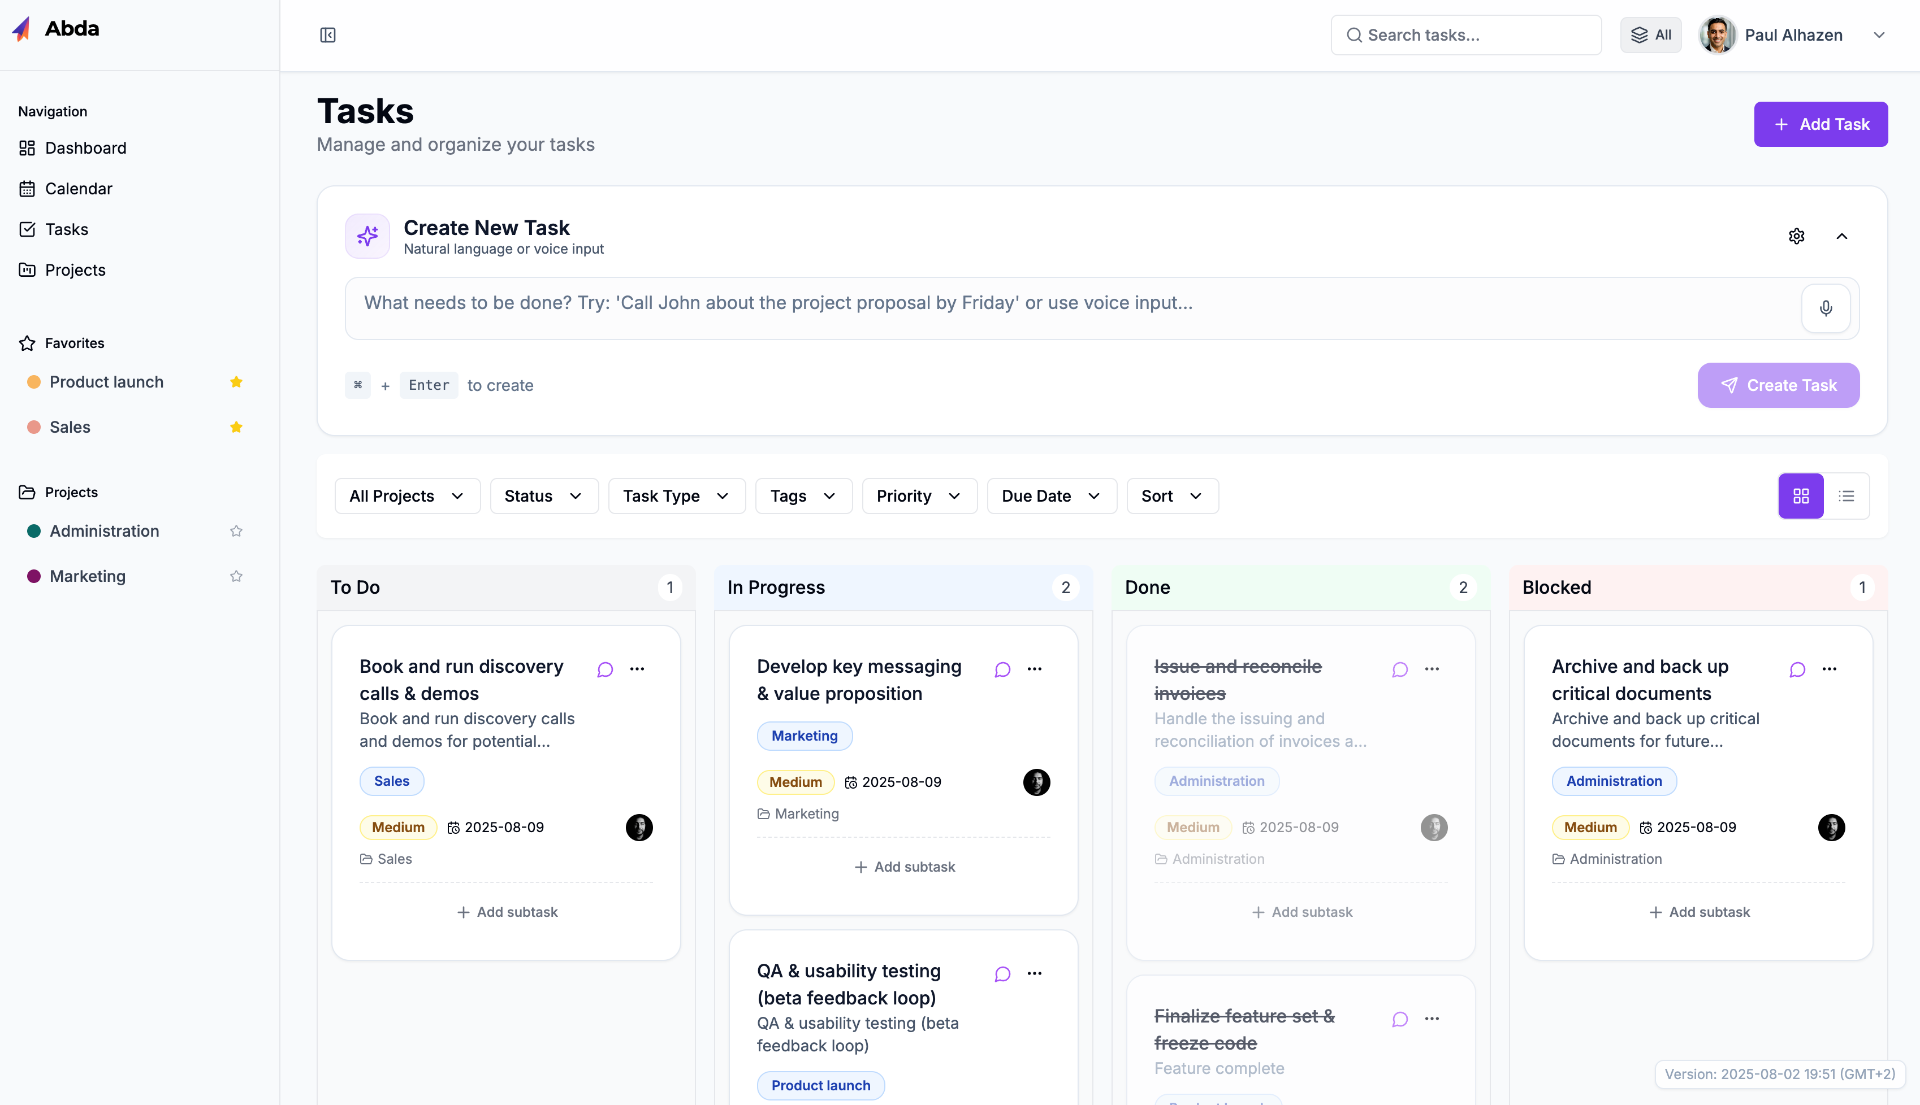
Task: Favorite the Marketing project star
Action: 236,576
